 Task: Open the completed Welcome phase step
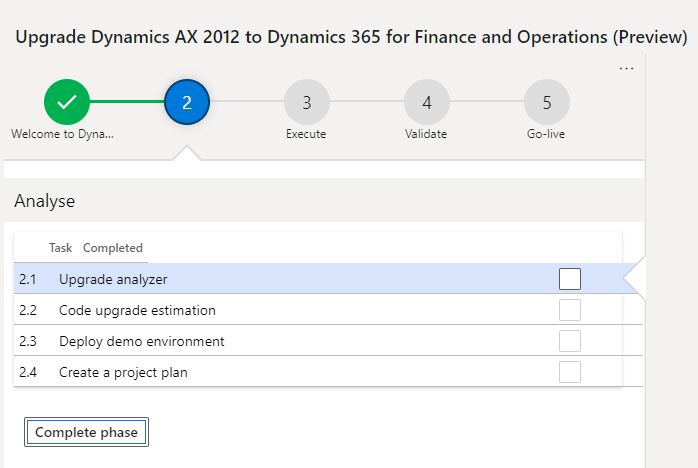(x=67, y=102)
